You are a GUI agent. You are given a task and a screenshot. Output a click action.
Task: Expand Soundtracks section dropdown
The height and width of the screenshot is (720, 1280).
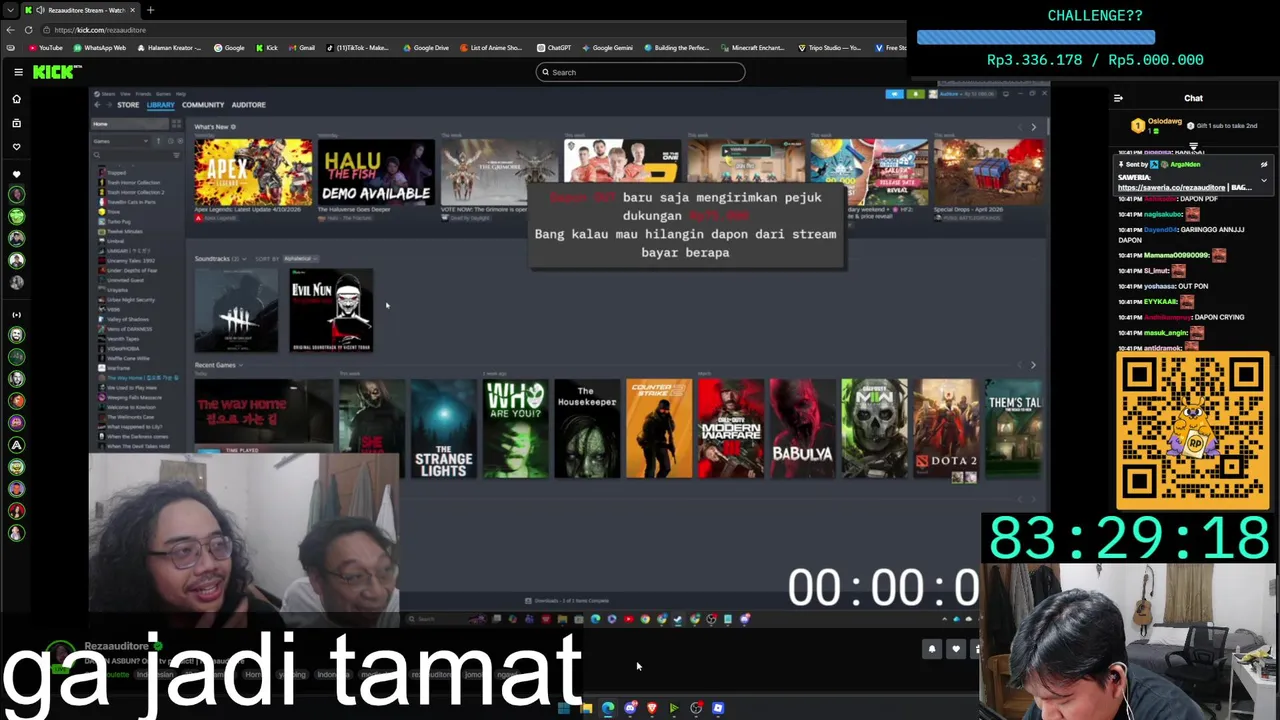243,259
